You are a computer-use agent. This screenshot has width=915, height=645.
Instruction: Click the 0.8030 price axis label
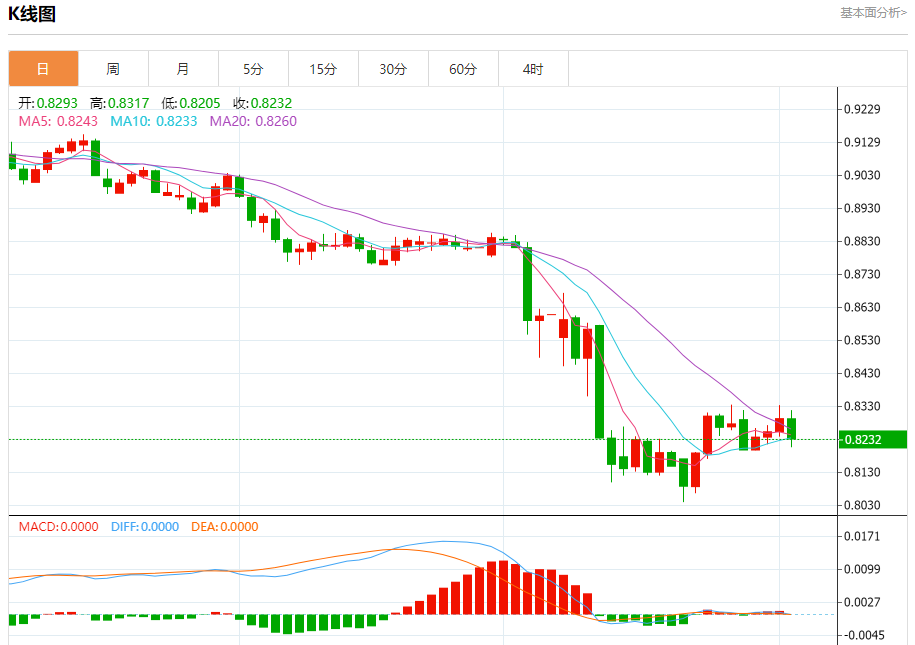pos(862,505)
